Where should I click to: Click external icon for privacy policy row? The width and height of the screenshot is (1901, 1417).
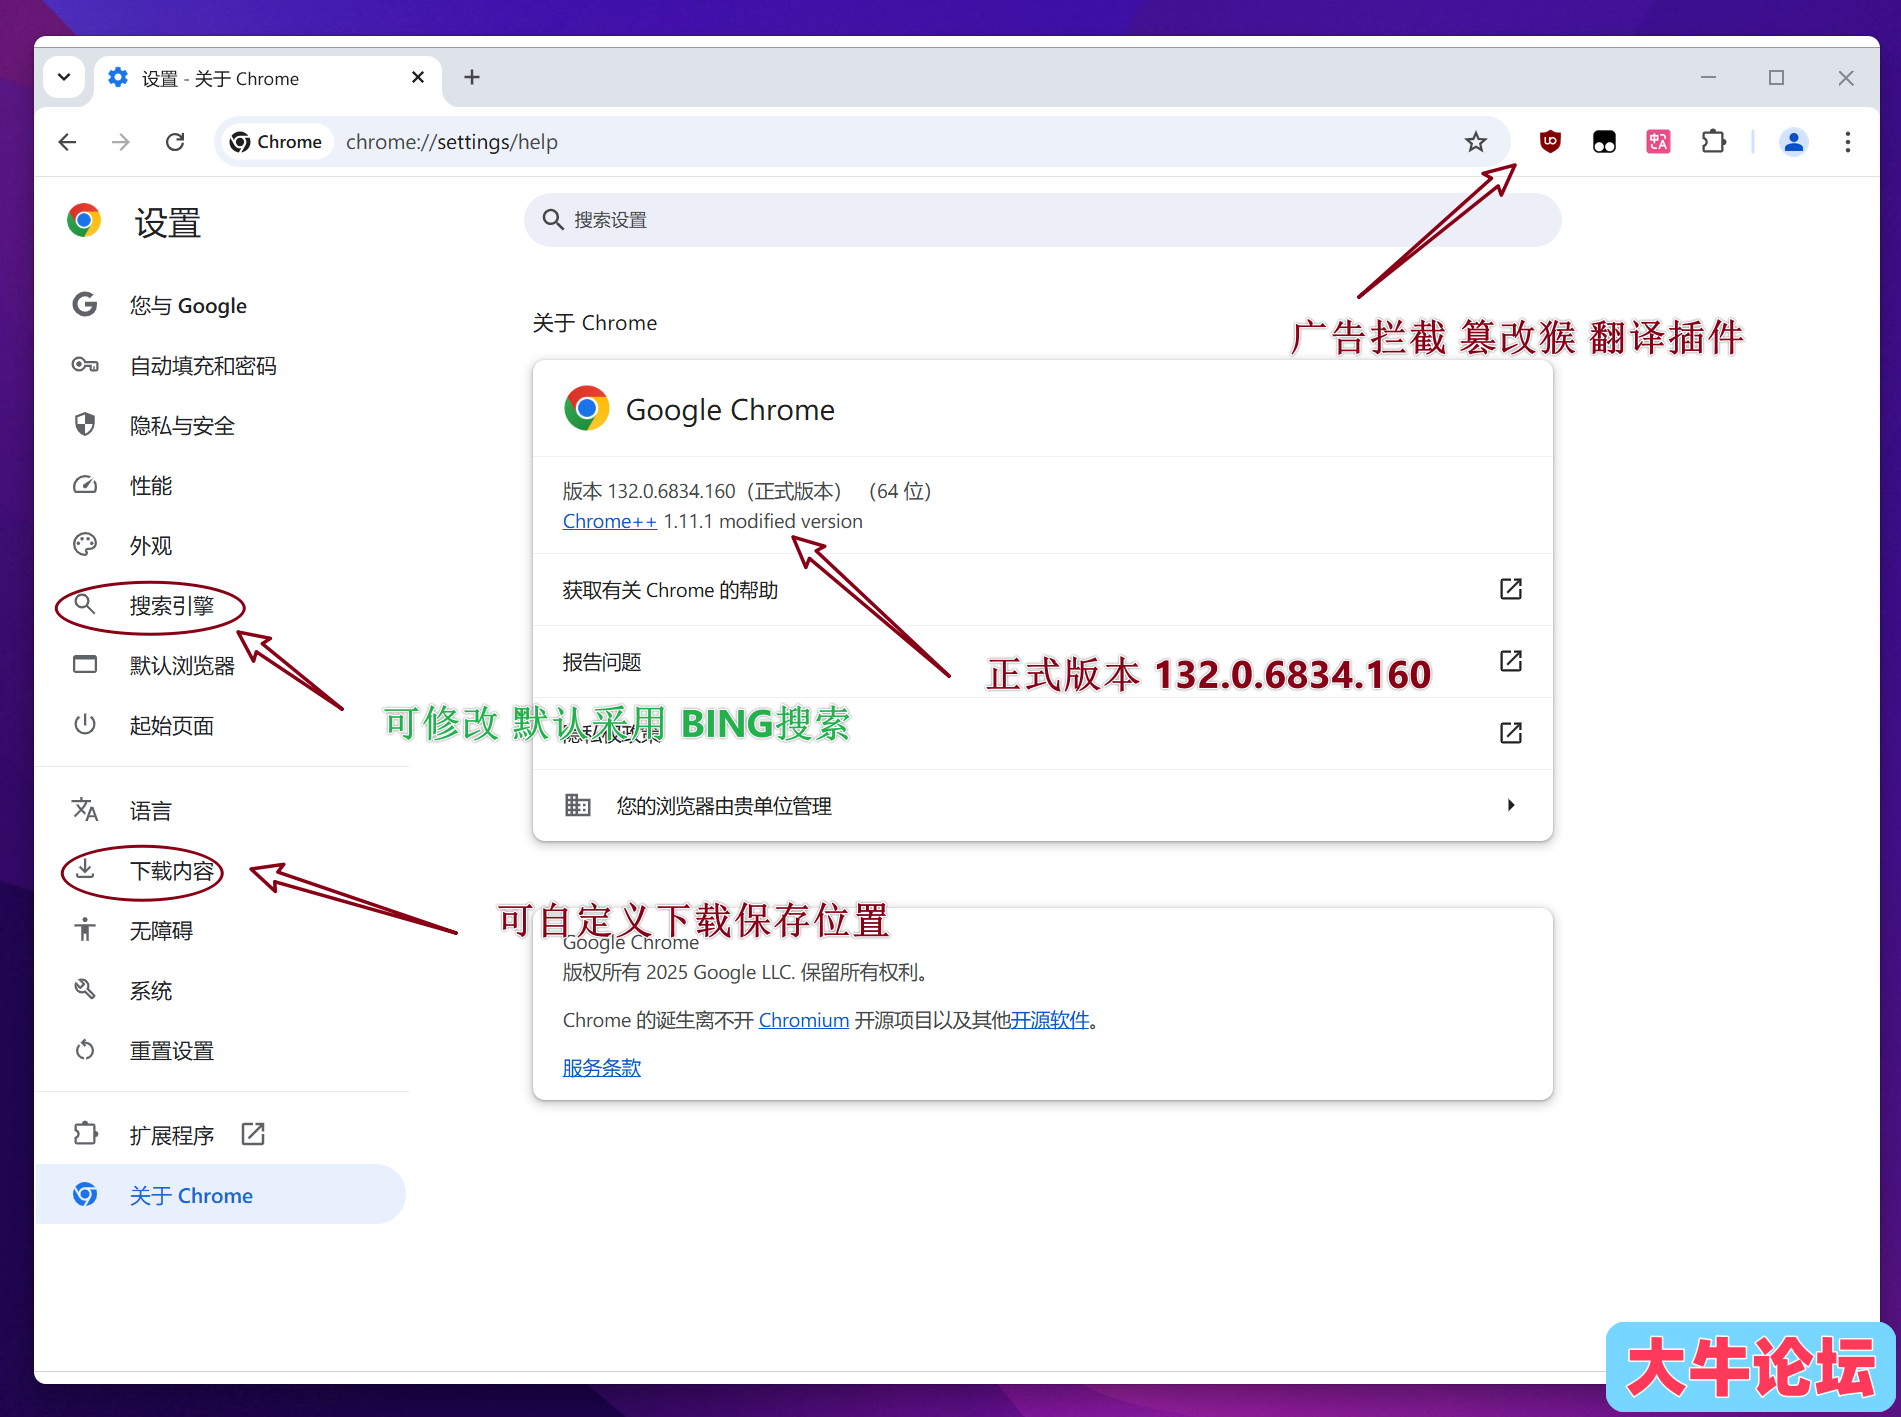click(1511, 733)
